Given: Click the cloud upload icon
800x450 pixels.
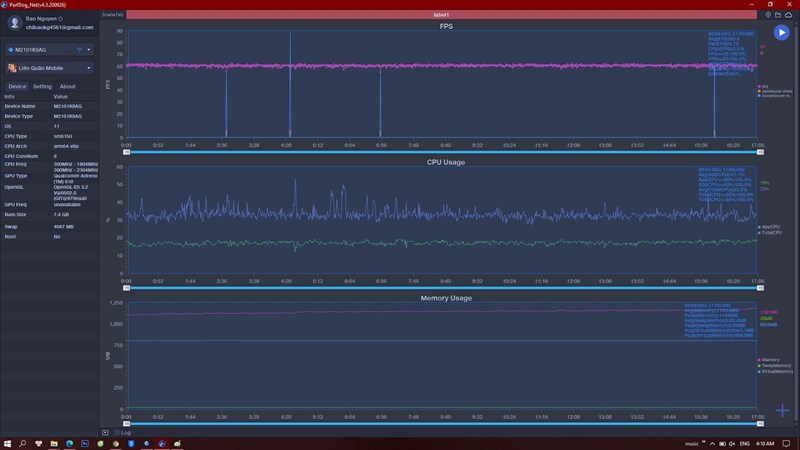Looking at the screenshot, I should 789,15.
